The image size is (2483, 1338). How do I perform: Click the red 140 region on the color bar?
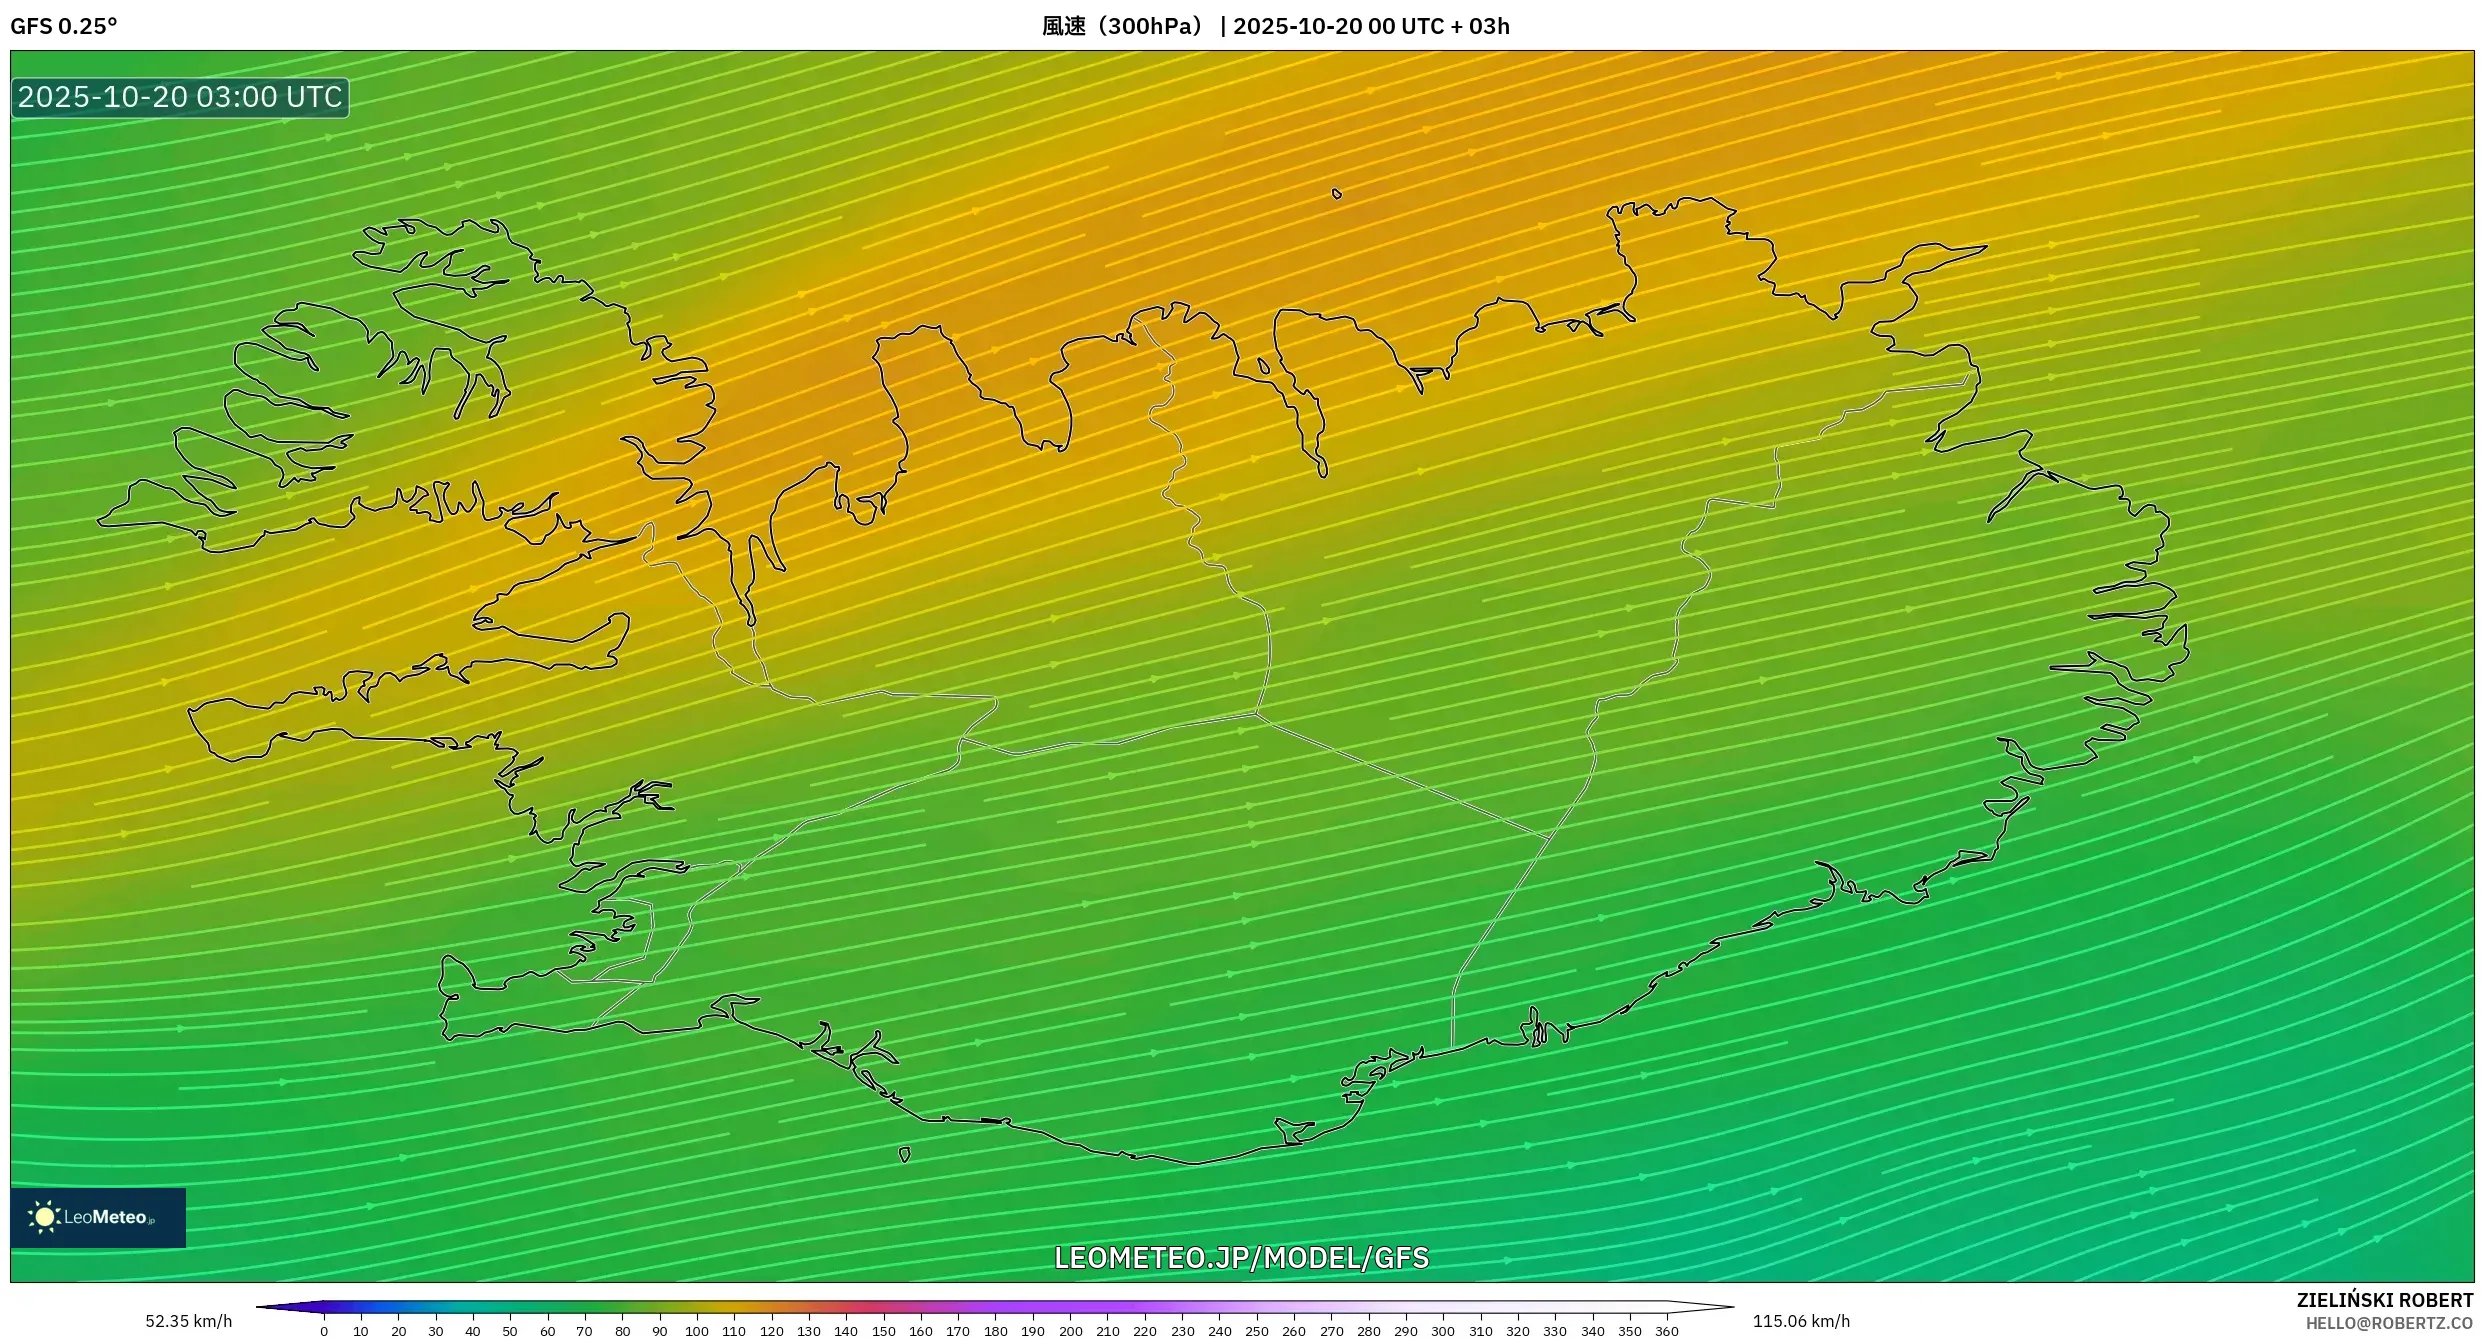coord(846,1306)
